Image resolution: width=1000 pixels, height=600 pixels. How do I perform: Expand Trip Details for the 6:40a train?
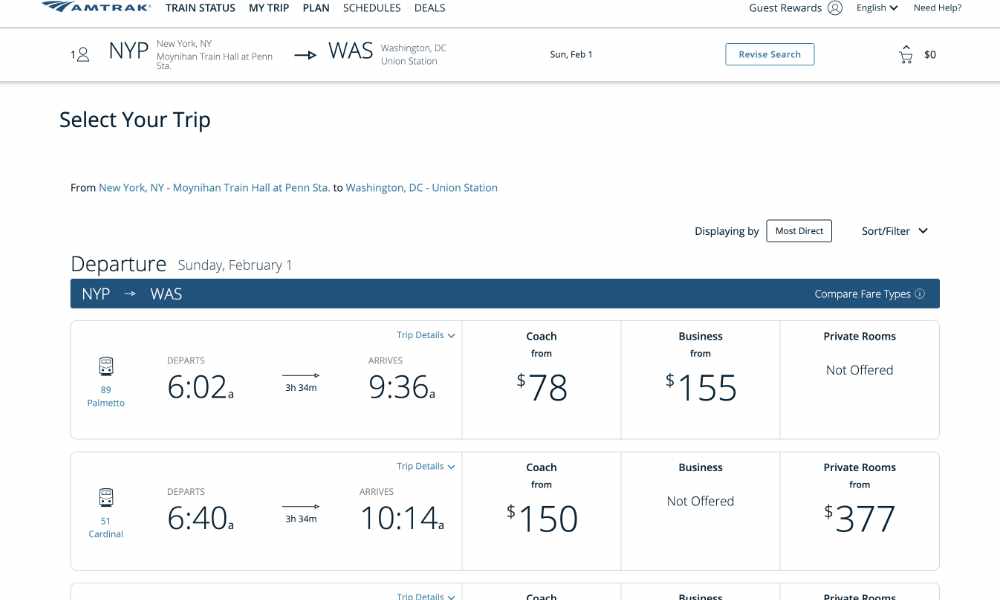click(425, 466)
